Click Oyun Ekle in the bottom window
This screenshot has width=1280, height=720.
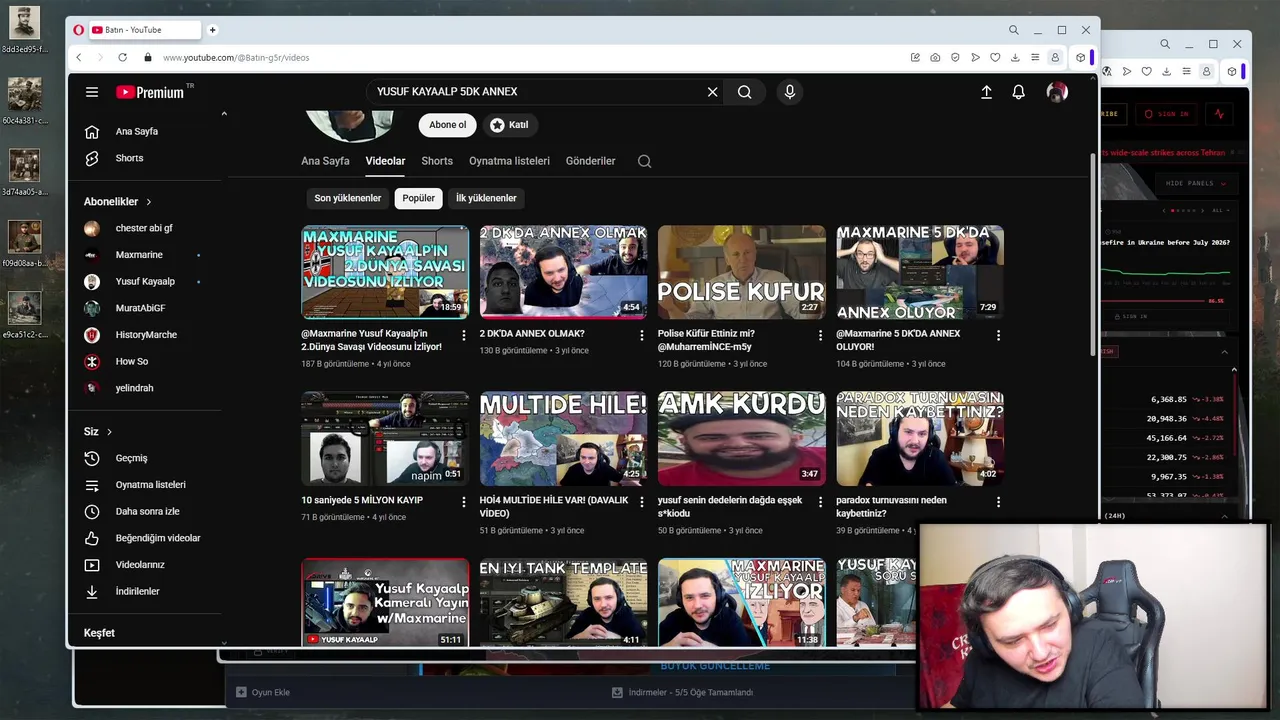click(263, 692)
